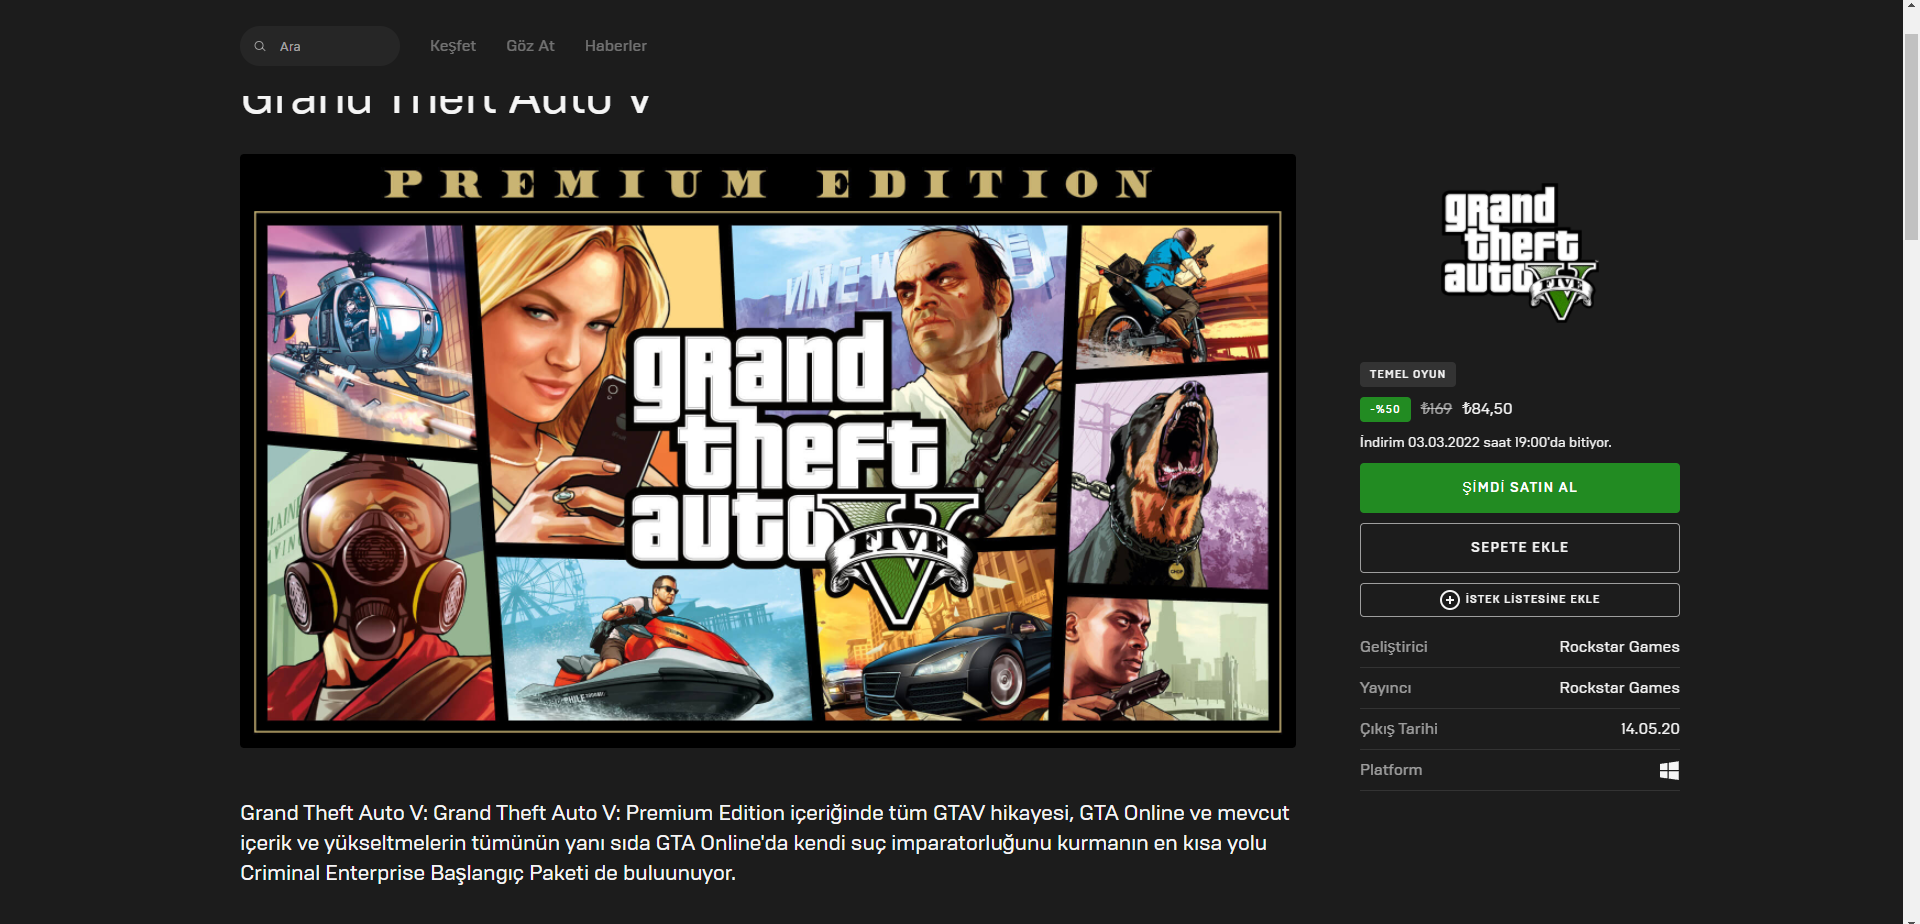This screenshot has height=924, width=1920.
Task: Open the Haberler menu item
Action: pos(616,46)
